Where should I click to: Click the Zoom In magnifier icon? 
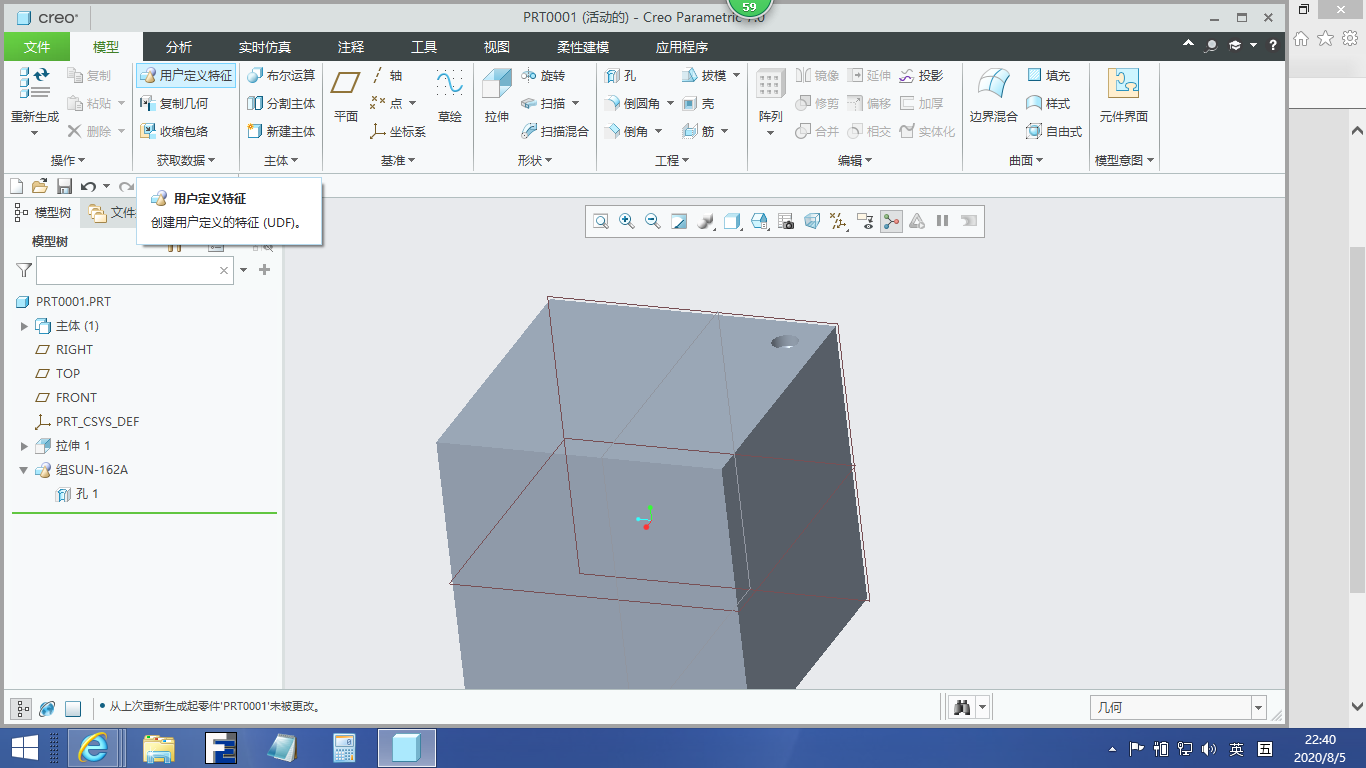[x=627, y=221]
